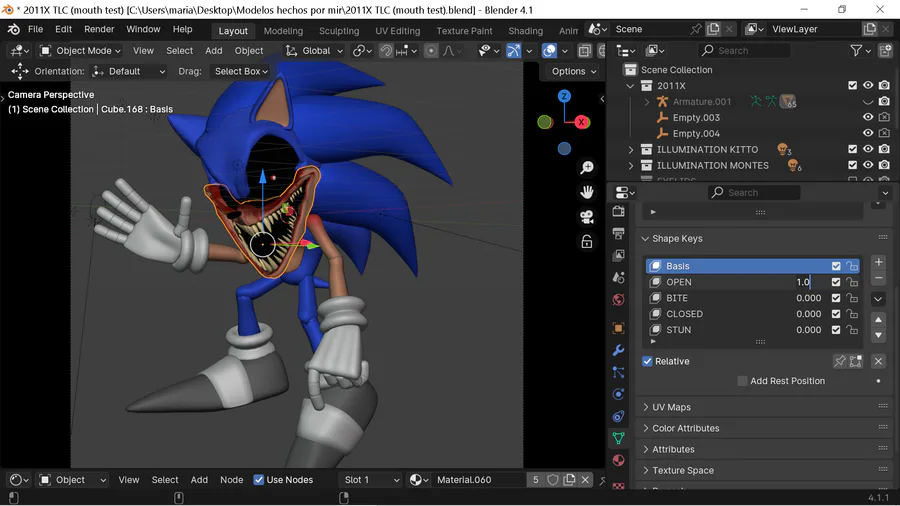
Task: Open shape key specials chevron menu
Action: click(x=878, y=299)
